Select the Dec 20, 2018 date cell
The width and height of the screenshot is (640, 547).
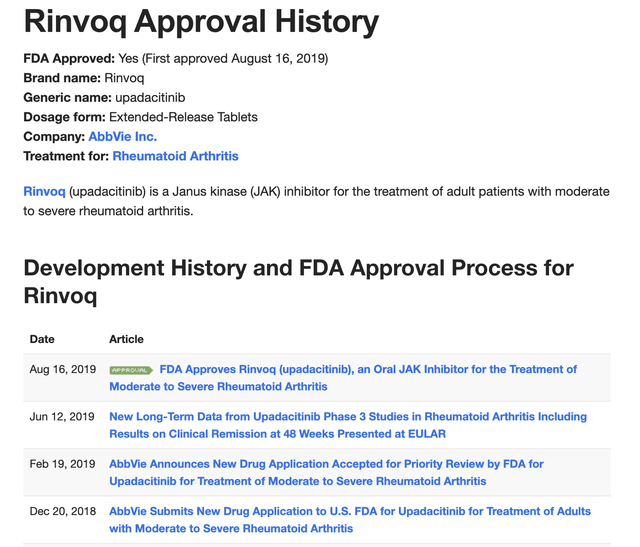63,511
